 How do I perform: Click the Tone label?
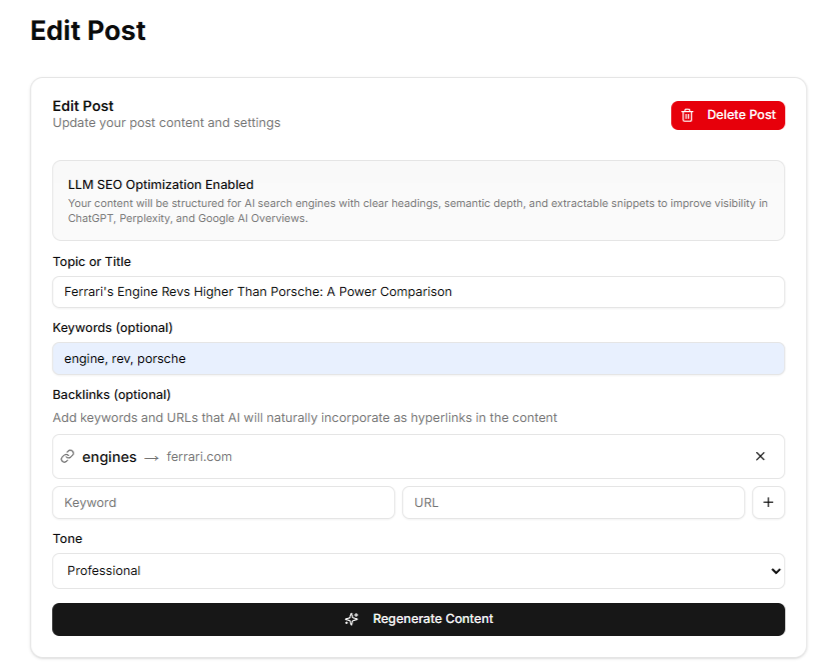[67, 539]
